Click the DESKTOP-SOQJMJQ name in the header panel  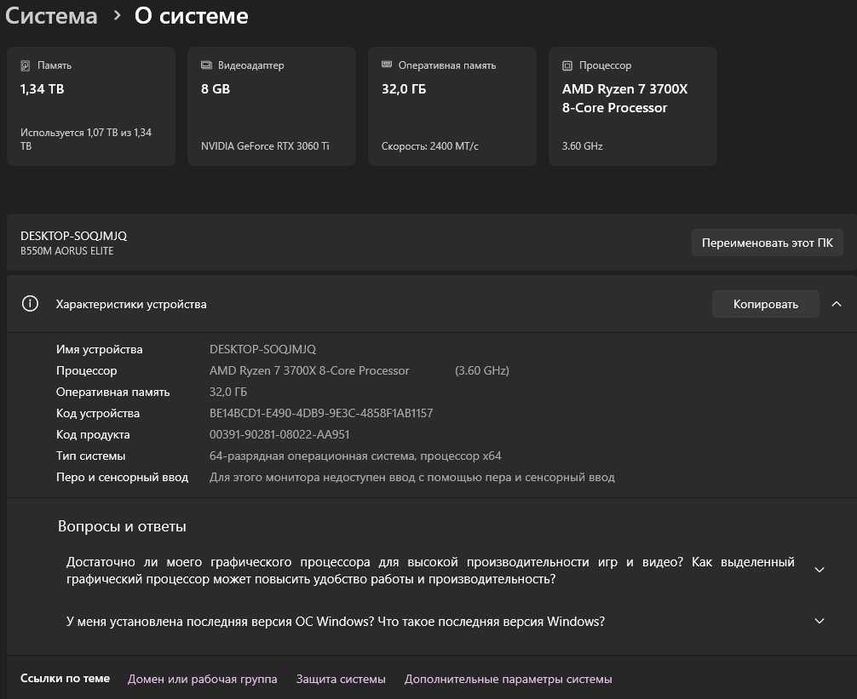coord(73,236)
